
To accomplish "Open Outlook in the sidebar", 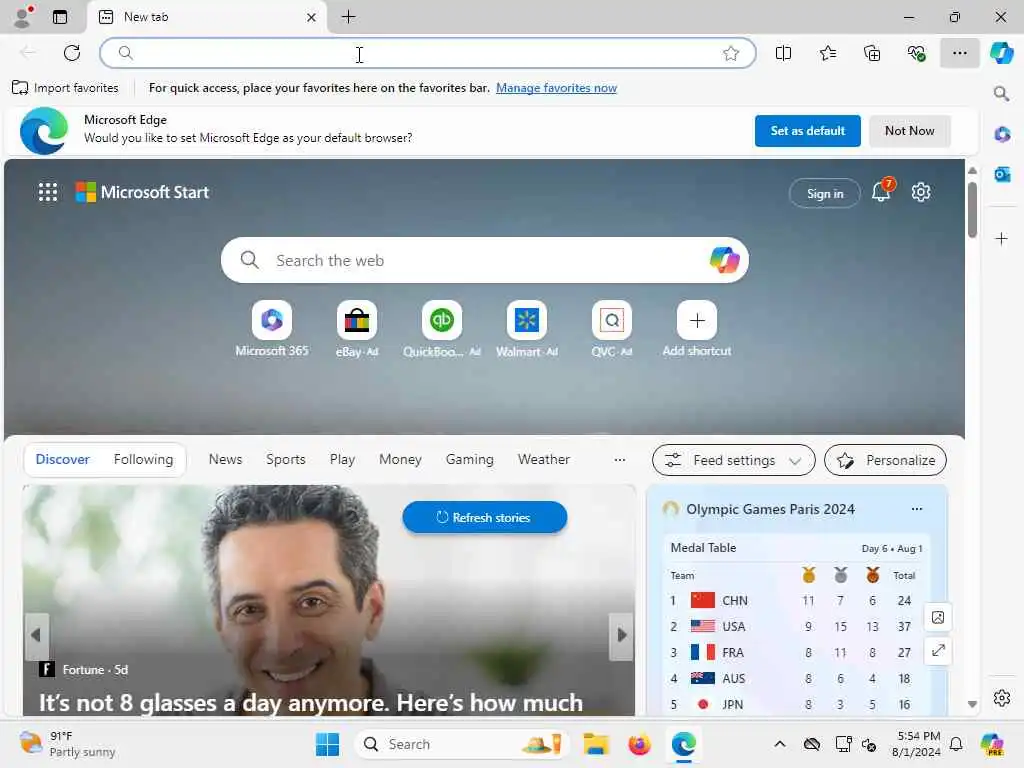I will pos(1002,174).
